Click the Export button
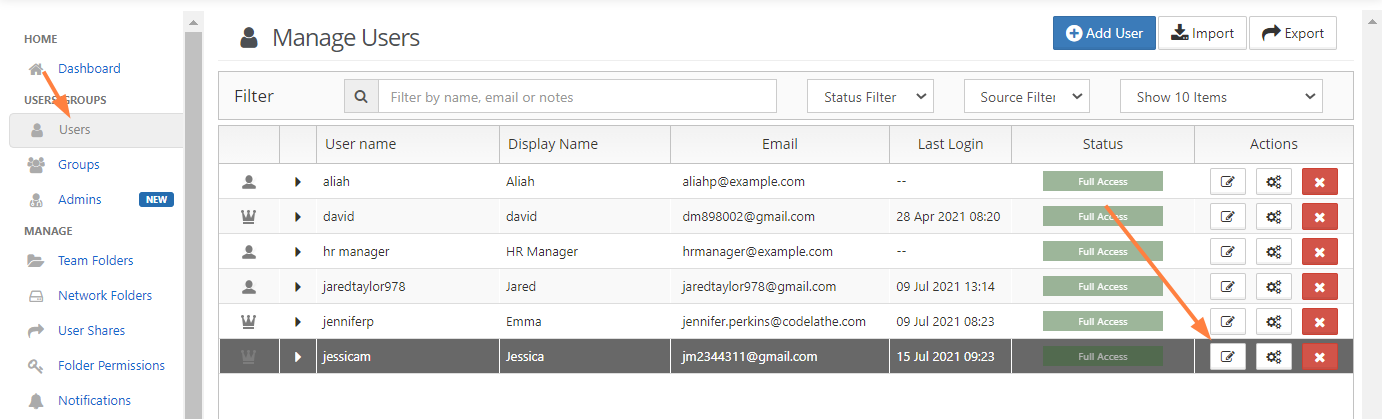This screenshot has width=1382, height=419. [1292, 33]
